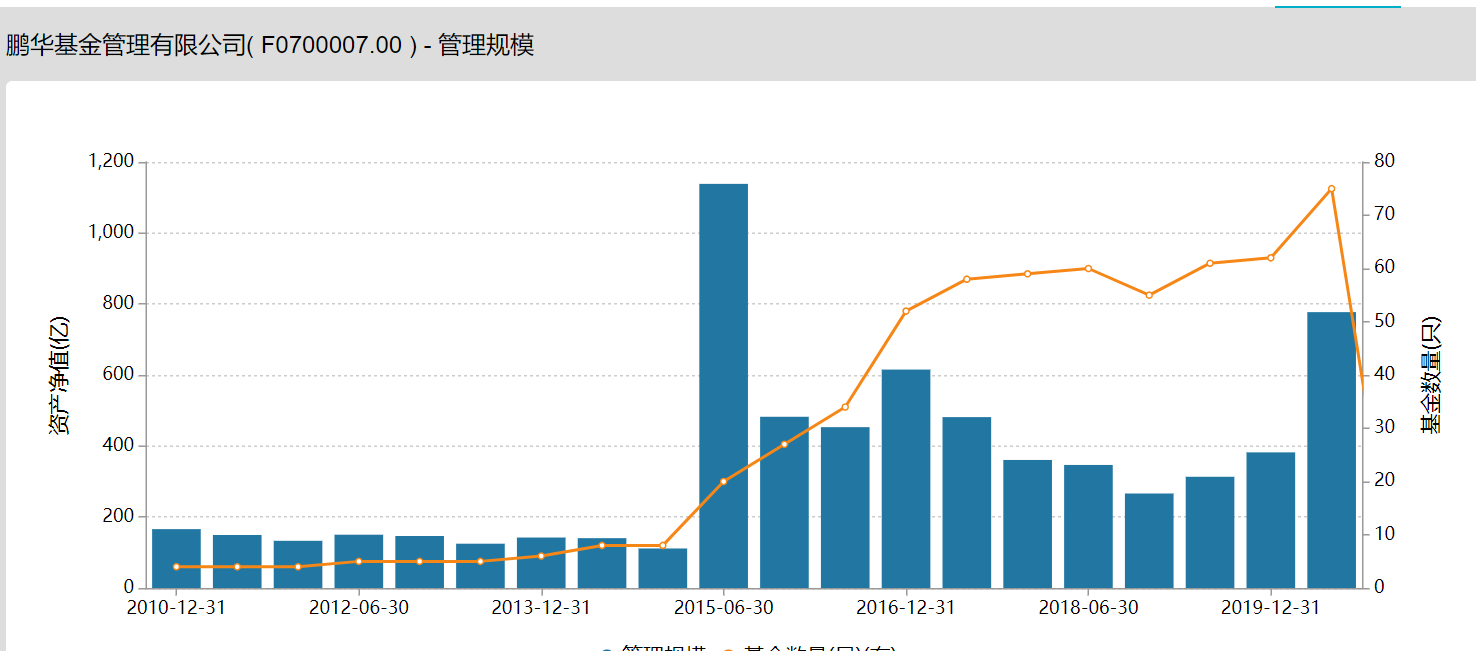
Task: Select the blue bar for 2019-12-31
Action: pos(1271,520)
